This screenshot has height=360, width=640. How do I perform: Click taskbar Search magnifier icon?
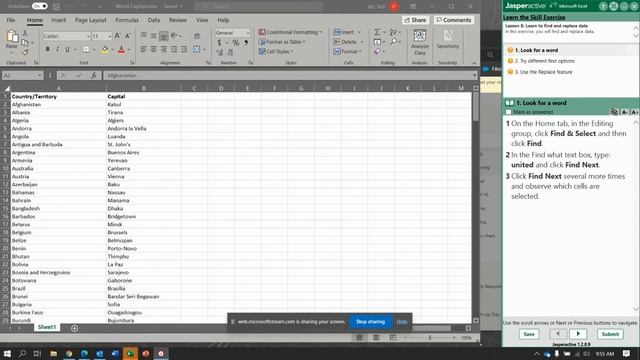tap(22, 353)
